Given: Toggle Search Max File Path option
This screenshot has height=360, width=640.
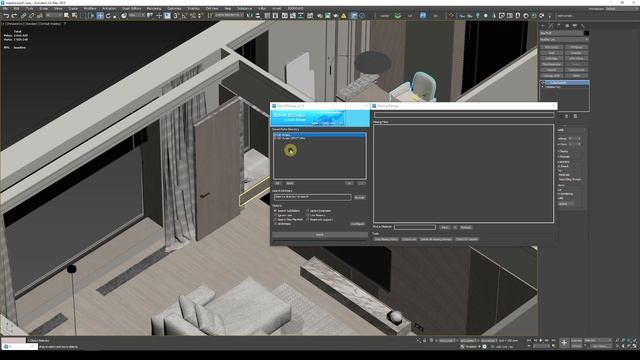Looking at the screenshot, I should [275, 220].
